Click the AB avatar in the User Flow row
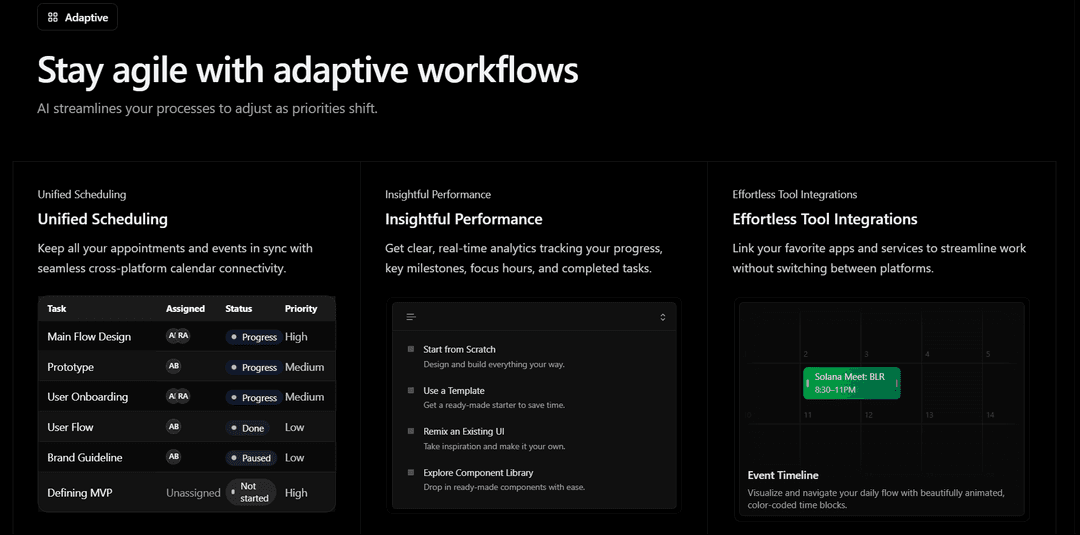The image size is (1080, 535). 174,427
